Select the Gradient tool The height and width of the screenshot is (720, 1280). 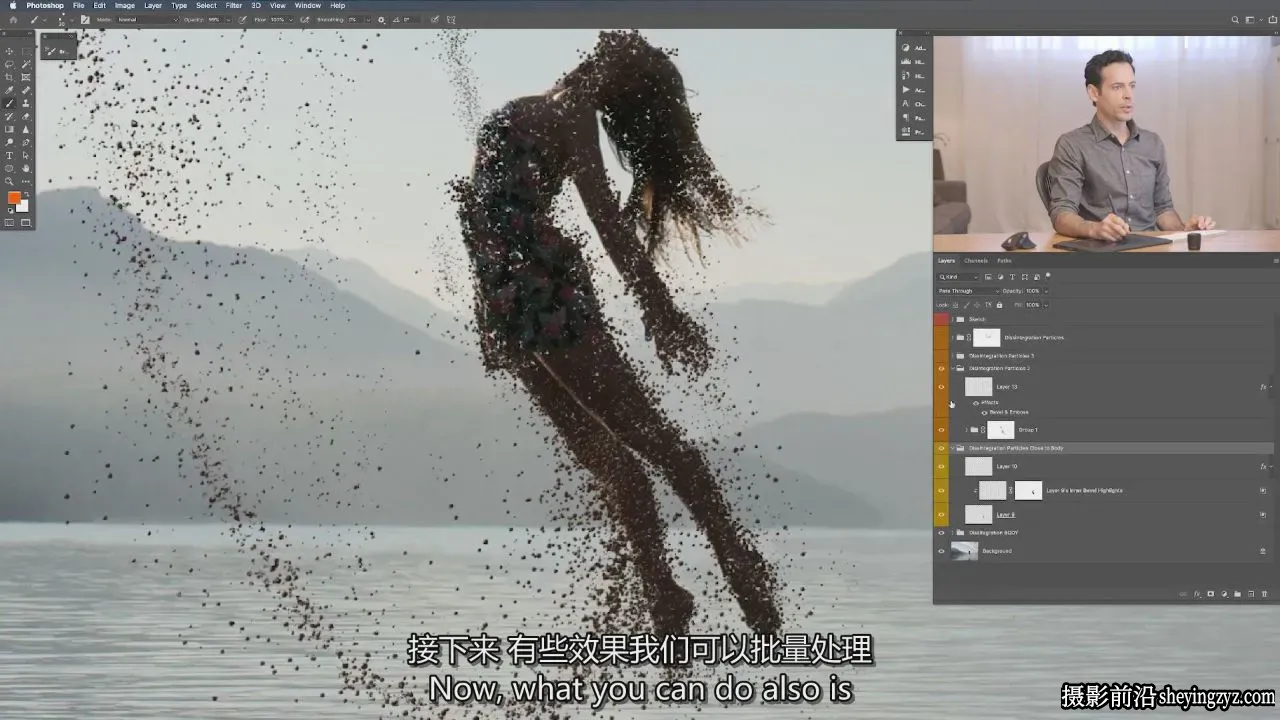10,129
